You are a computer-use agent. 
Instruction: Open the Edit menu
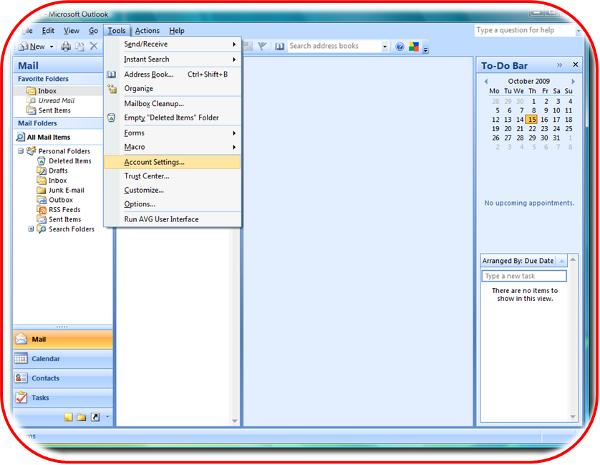pos(48,31)
